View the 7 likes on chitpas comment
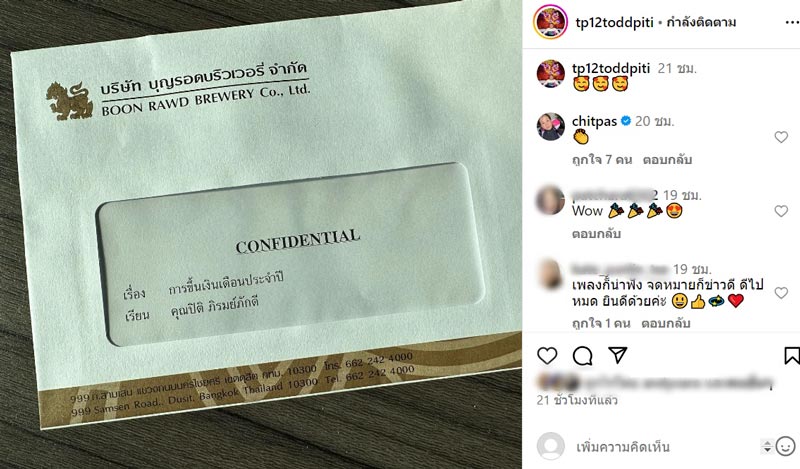 (x=602, y=160)
